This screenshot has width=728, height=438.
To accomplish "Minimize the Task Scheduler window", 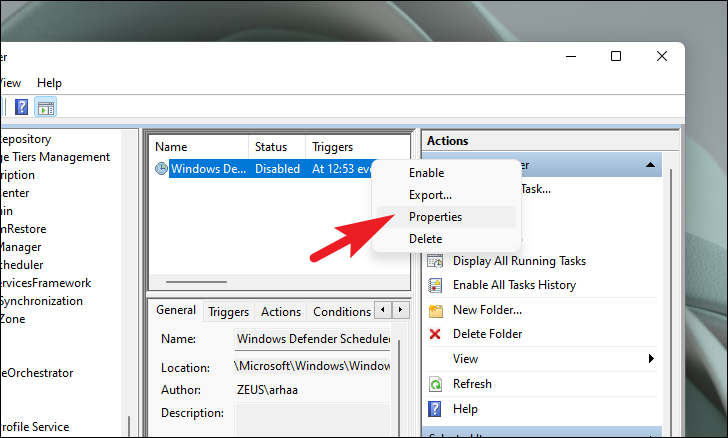I will [571, 56].
